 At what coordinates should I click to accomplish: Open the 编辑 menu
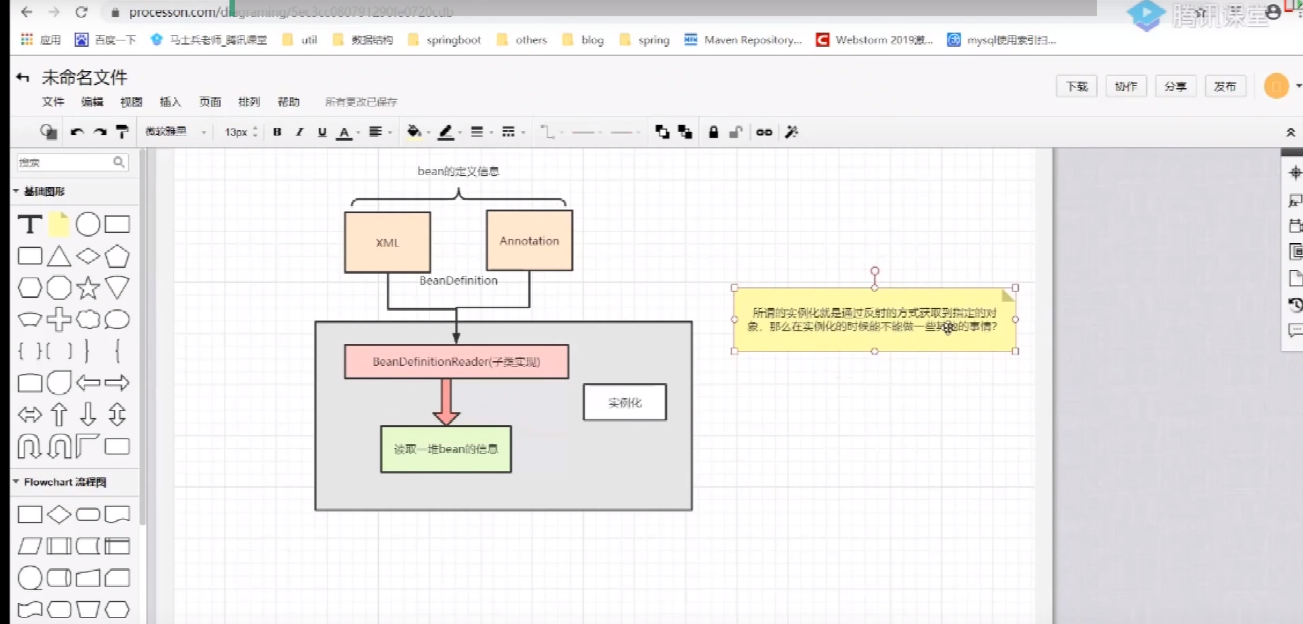click(92, 102)
